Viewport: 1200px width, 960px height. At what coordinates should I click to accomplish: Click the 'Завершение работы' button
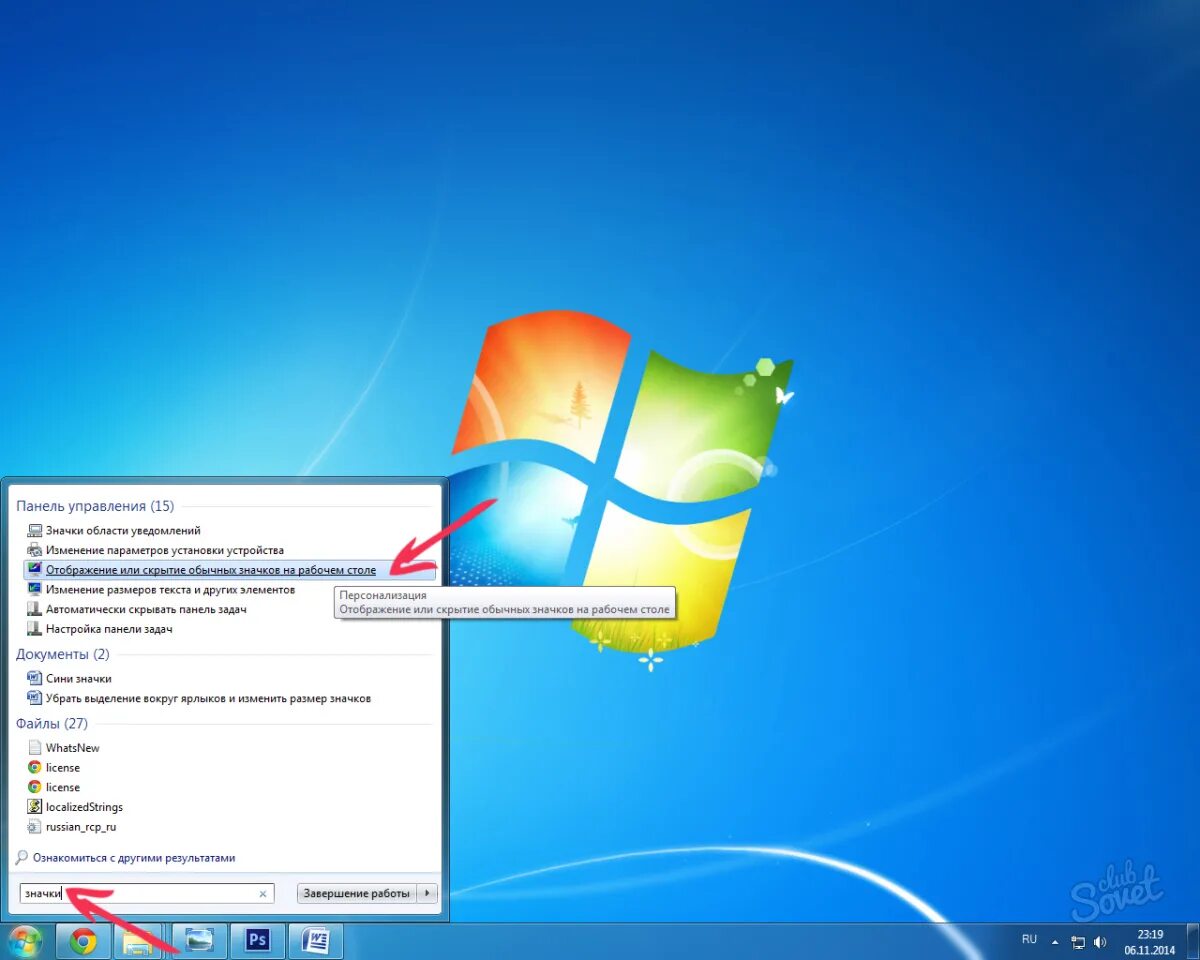(x=355, y=893)
